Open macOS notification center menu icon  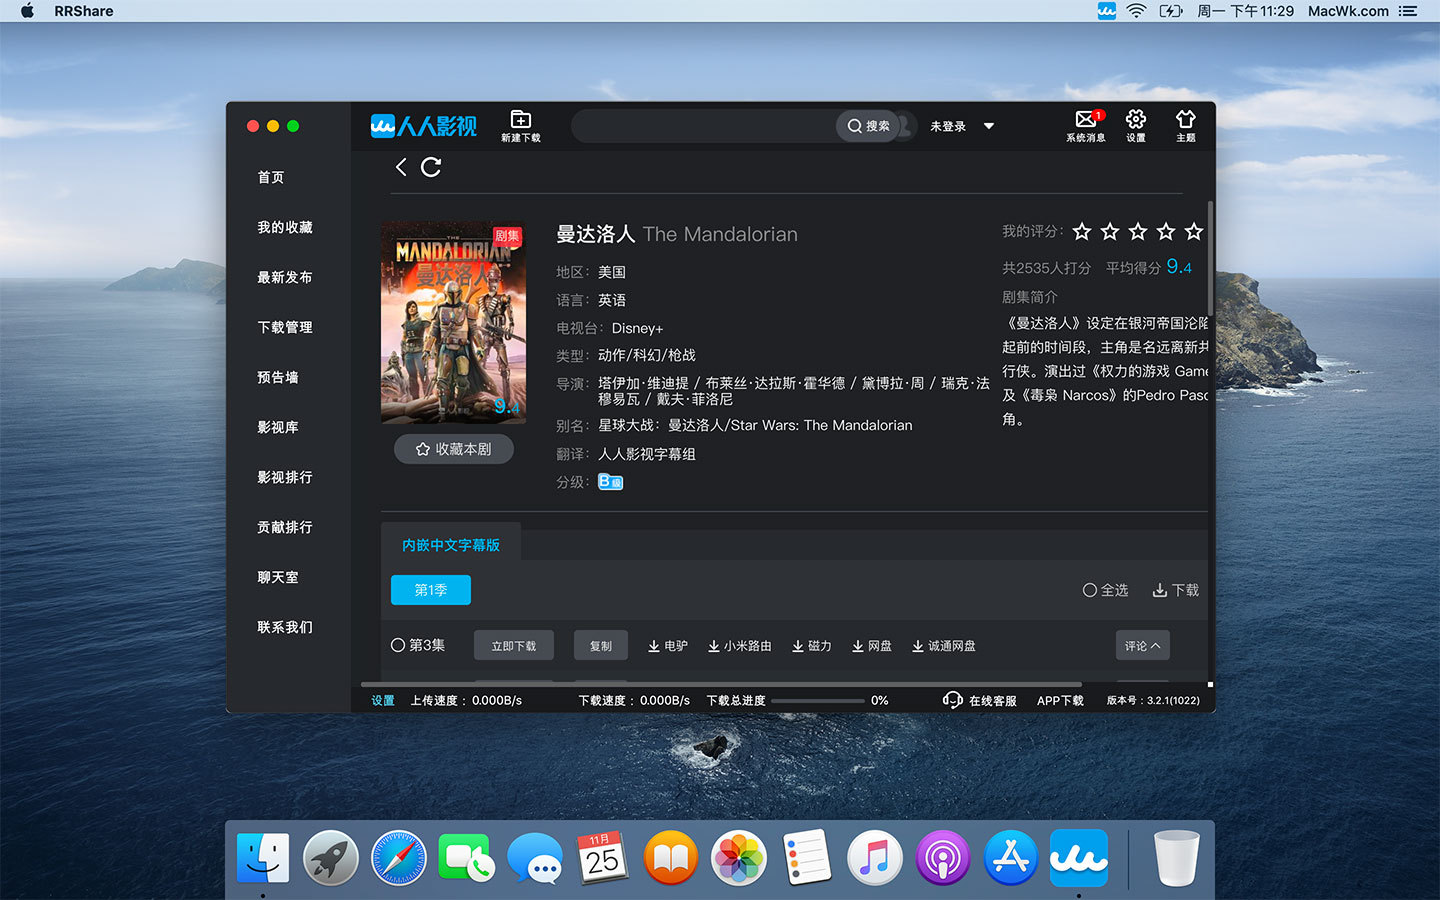click(1408, 11)
